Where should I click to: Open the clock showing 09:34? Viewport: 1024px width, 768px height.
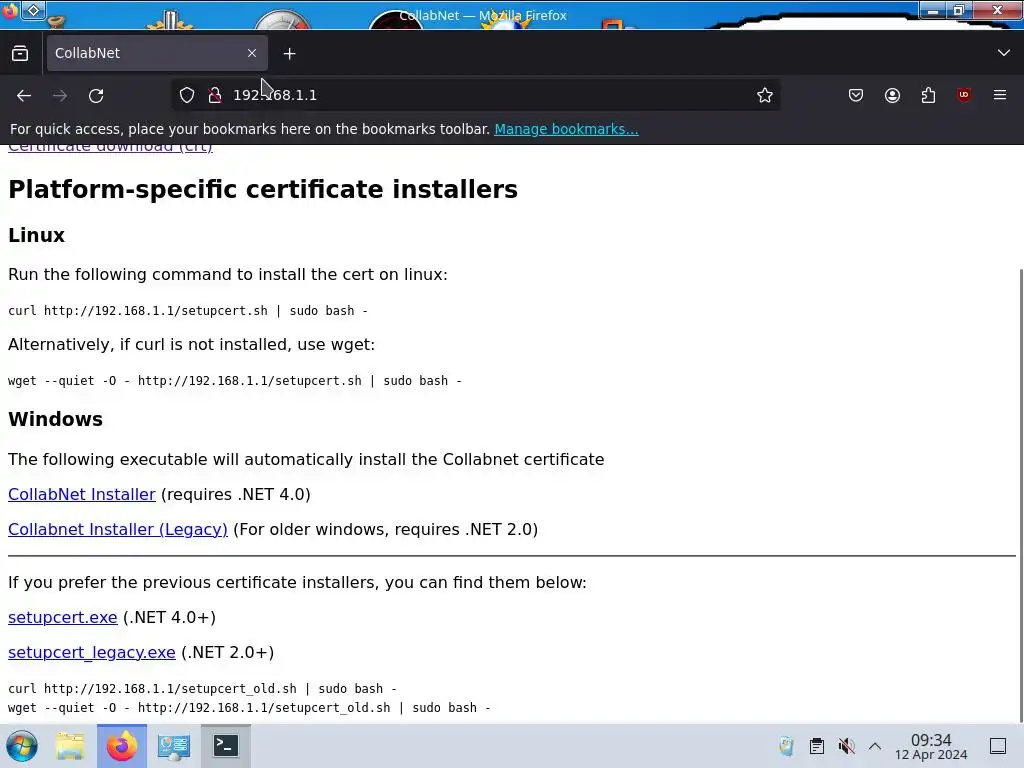pyautogui.click(x=931, y=746)
